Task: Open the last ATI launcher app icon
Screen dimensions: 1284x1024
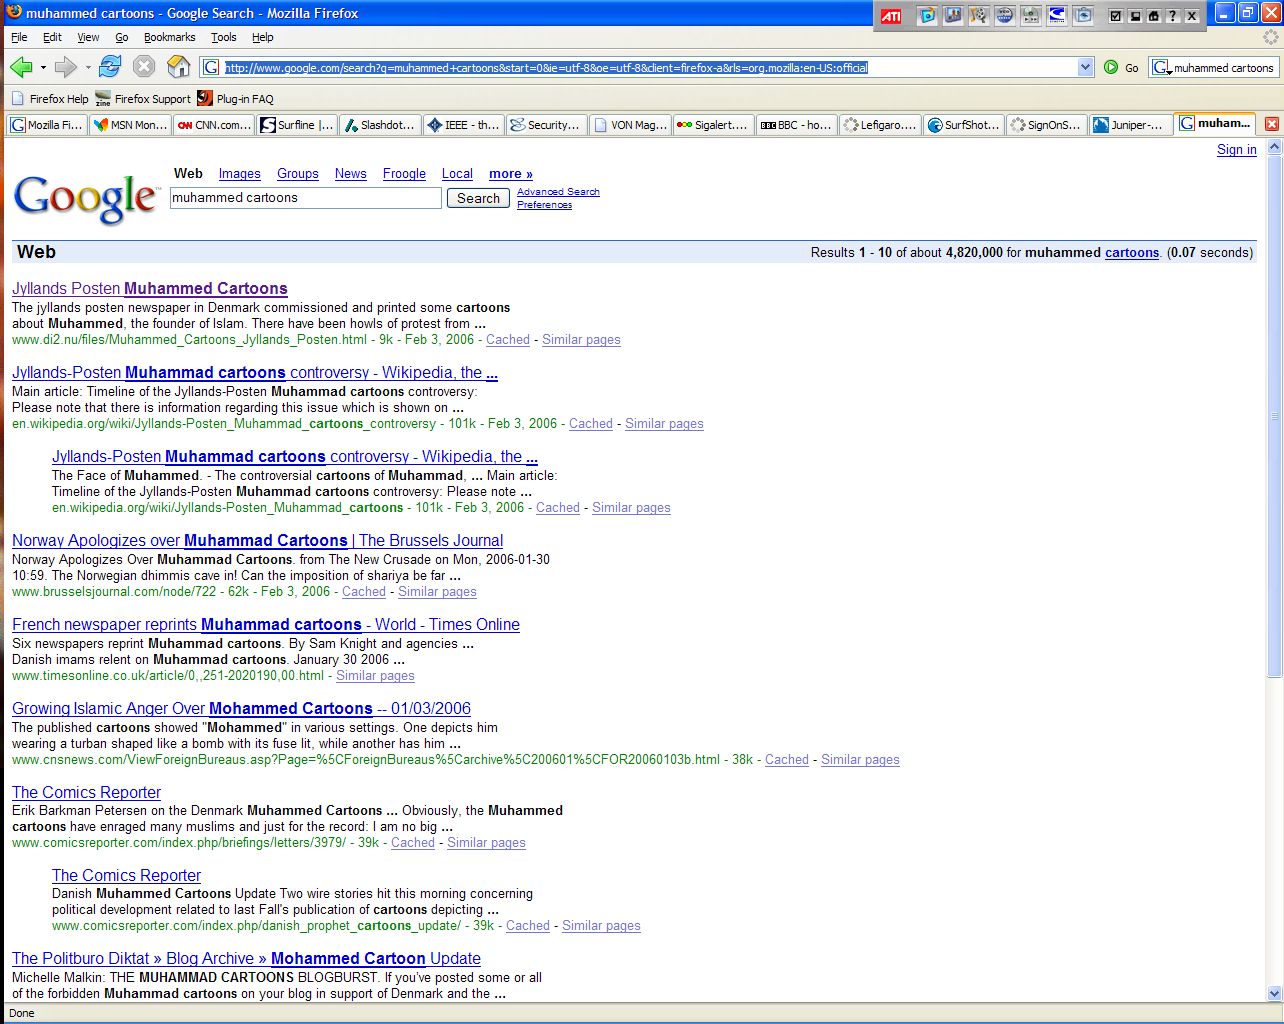Action: tap(1083, 15)
